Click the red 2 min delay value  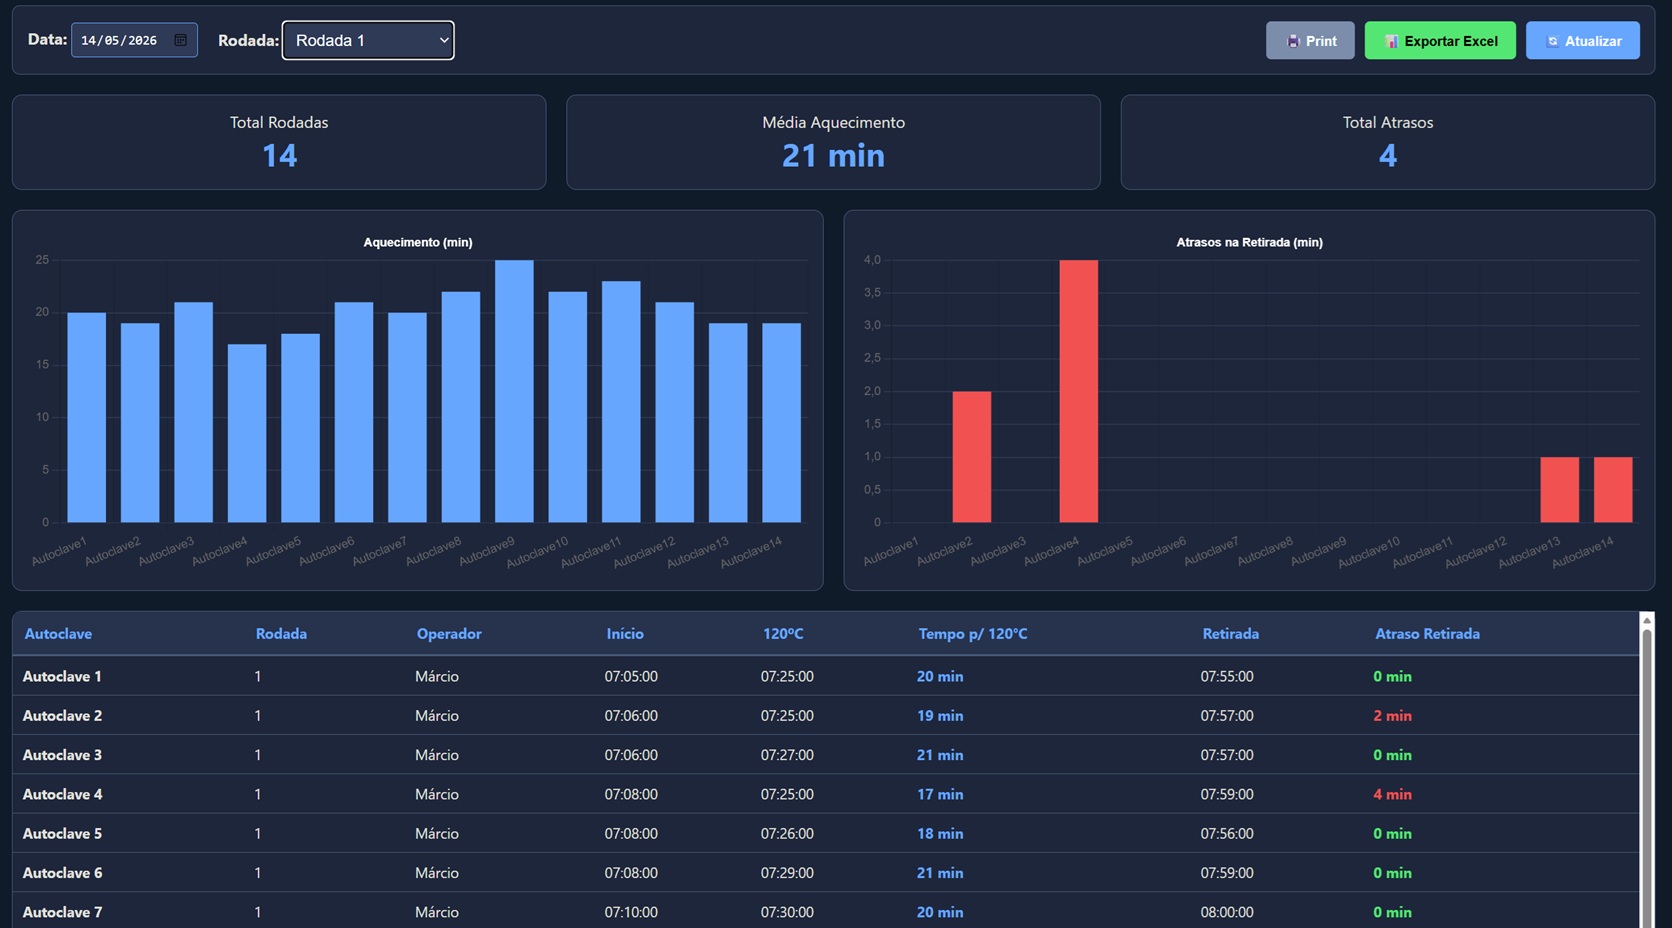(x=1392, y=716)
